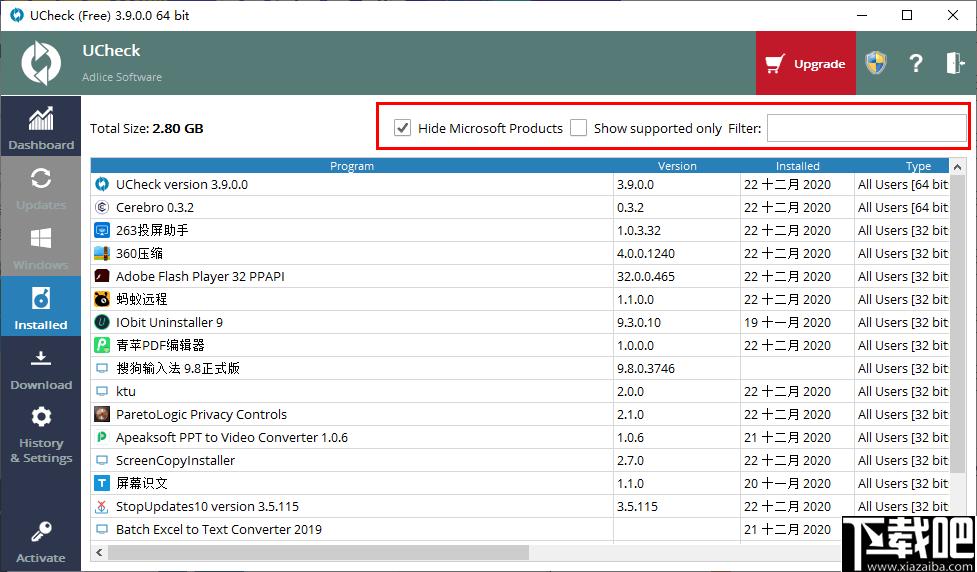This screenshot has height=572, width=977.
Task: Click 屏幕识文 install date 20 十一月 2020
Action: point(788,483)
